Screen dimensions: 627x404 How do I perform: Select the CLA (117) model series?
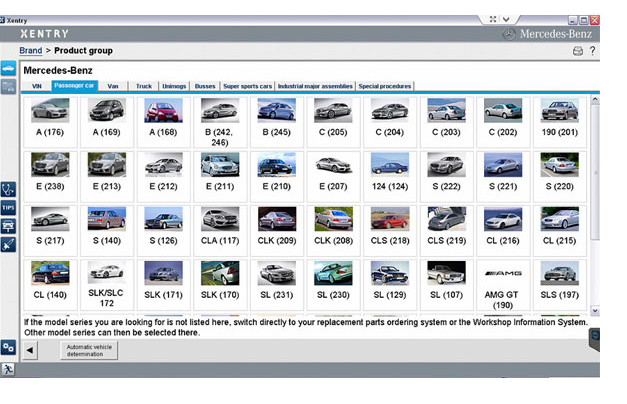(x=220, y=231)
